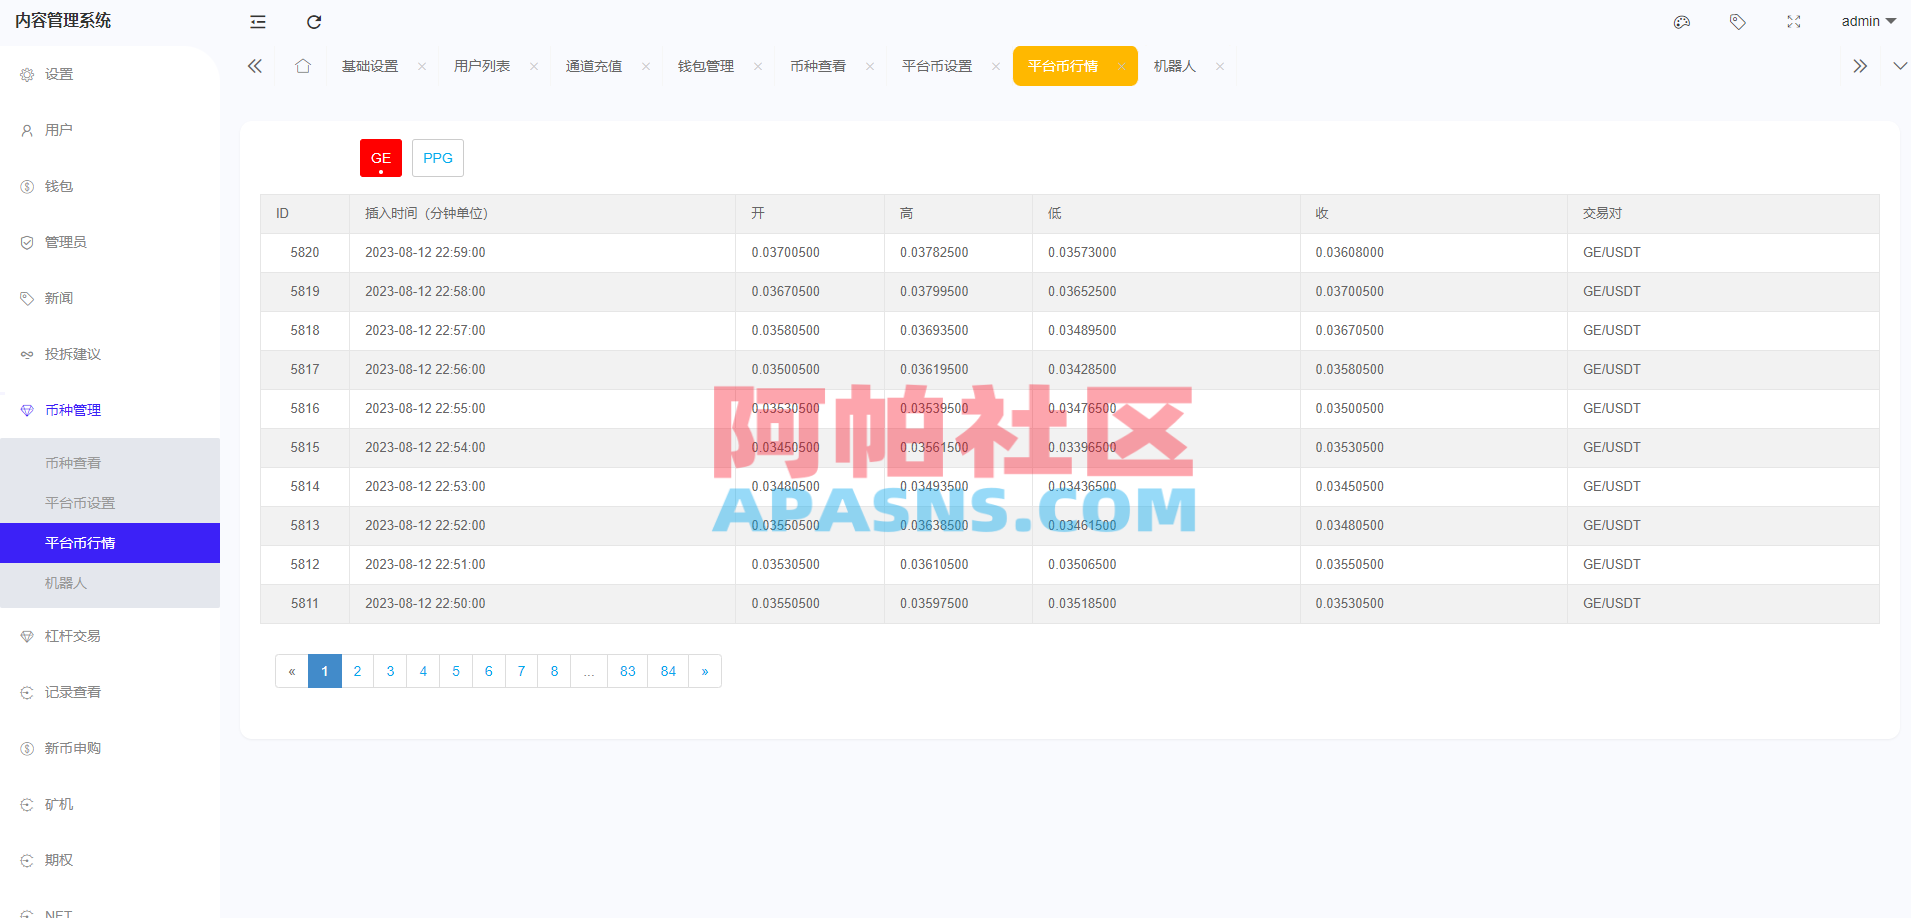Screen dimensions: 1911x918
Task: Go to page 84 in pagination
Action: 667,671
